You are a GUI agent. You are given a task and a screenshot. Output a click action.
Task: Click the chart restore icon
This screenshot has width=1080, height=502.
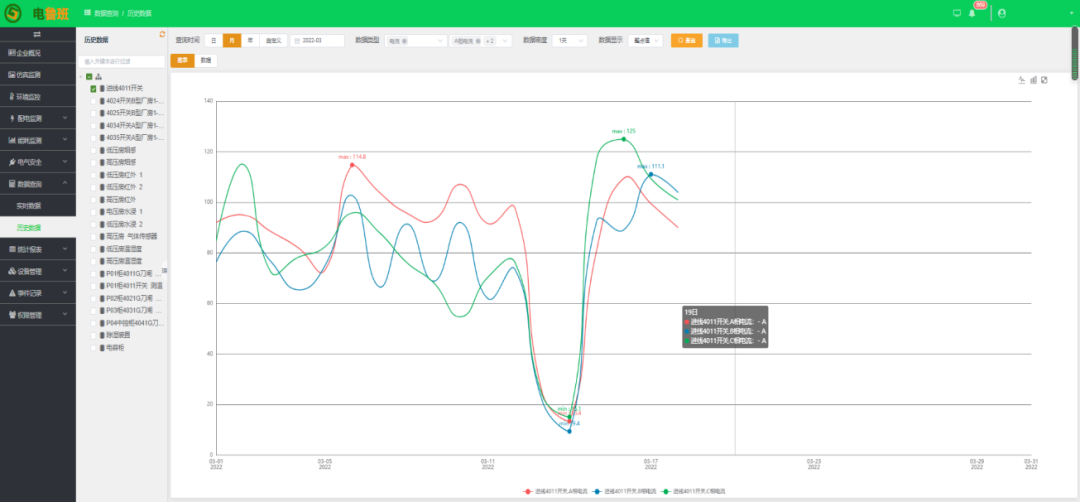tap(1044, 80)
